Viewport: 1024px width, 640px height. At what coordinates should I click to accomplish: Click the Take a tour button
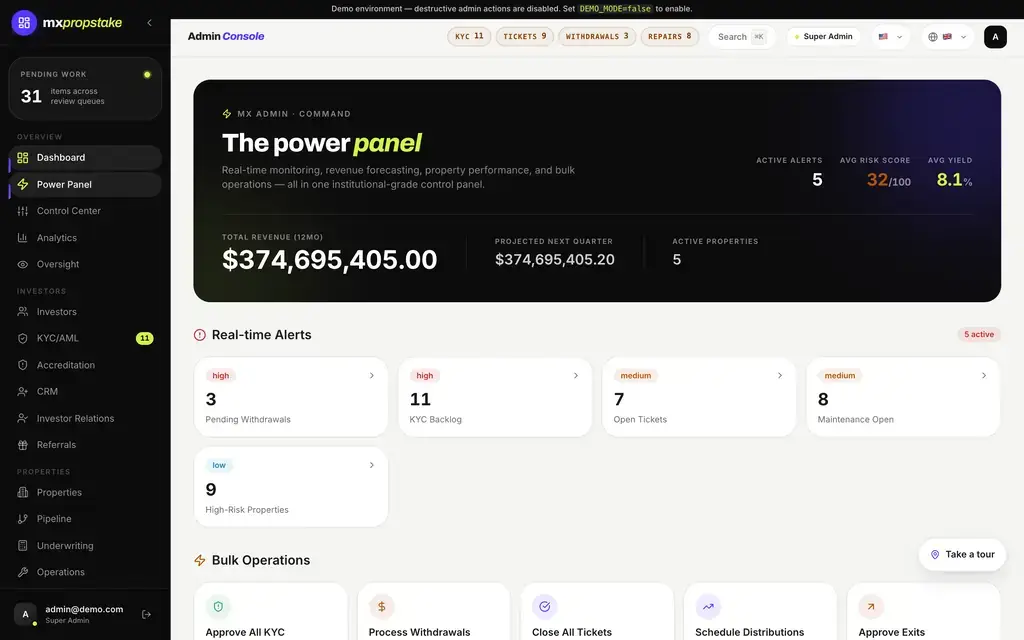962,554
